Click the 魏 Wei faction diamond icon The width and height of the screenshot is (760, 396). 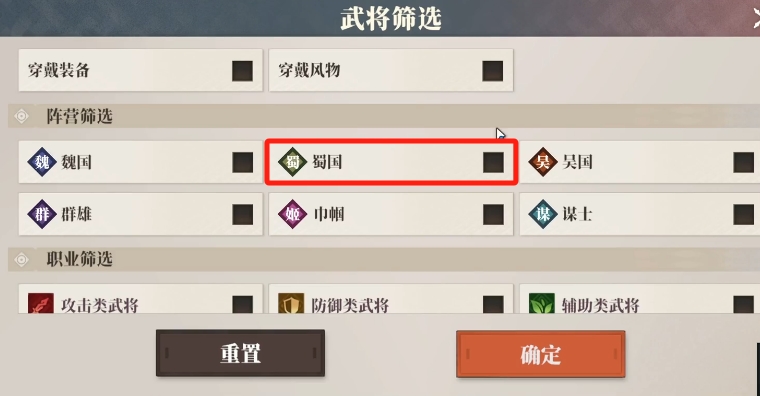[x=42, y=162]
